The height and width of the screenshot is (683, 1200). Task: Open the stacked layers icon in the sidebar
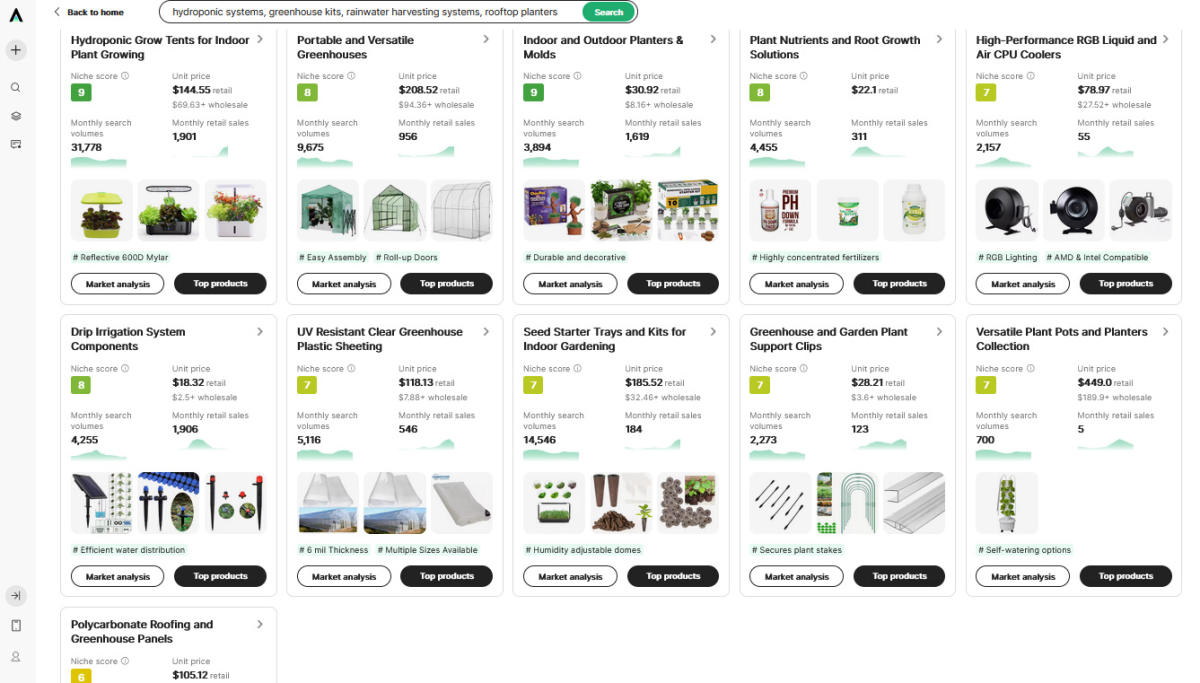click(16, 116)
